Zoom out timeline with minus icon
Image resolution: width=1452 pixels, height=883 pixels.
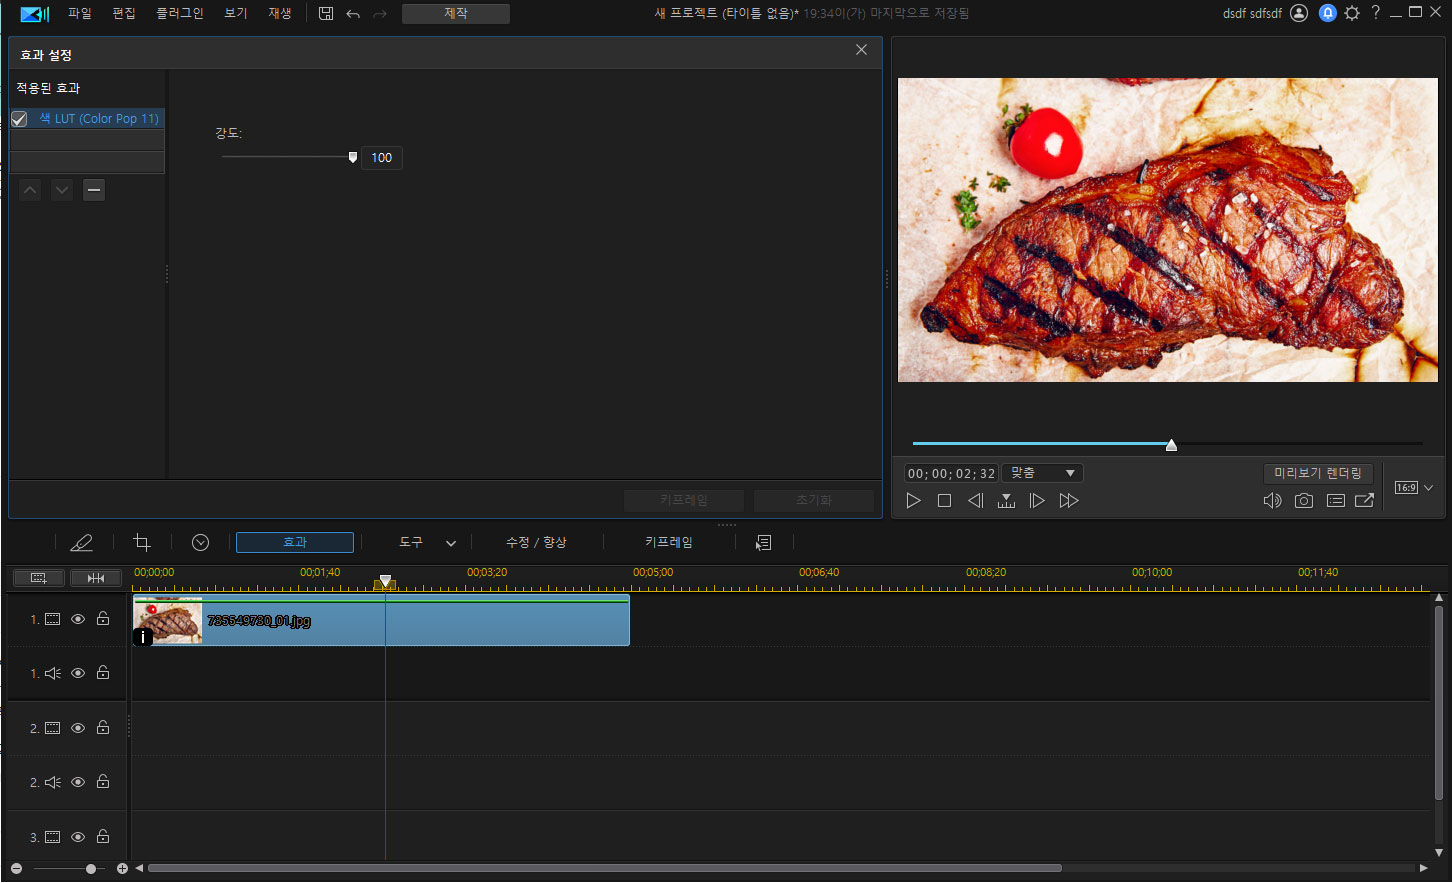pyautogui.click(x=16, y=869)
